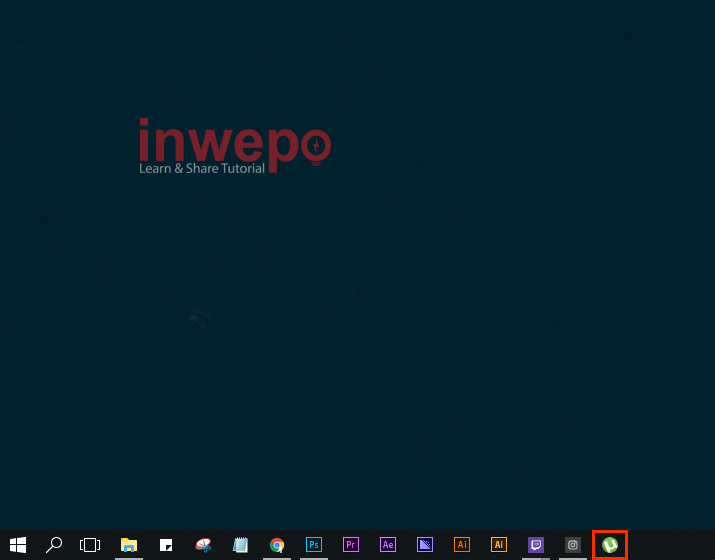Click the Illustrator icon beside Media Encoder
This screenshot has height=560, width=715.
coord(462,545)
